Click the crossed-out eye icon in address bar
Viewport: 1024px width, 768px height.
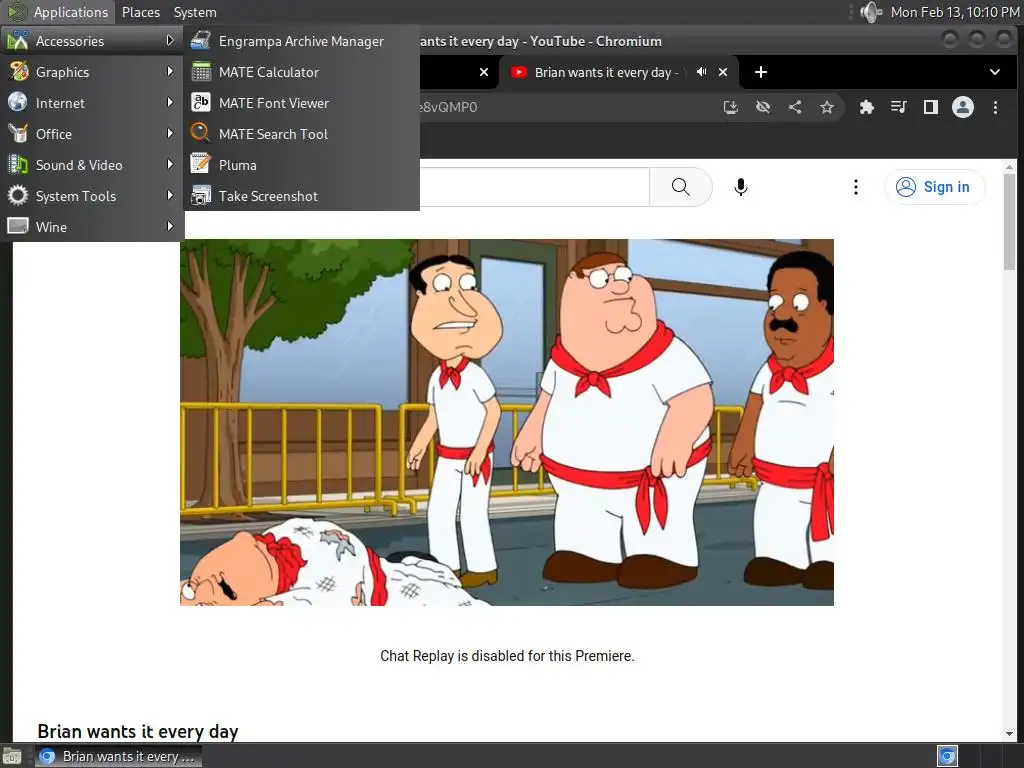point(763,107)
